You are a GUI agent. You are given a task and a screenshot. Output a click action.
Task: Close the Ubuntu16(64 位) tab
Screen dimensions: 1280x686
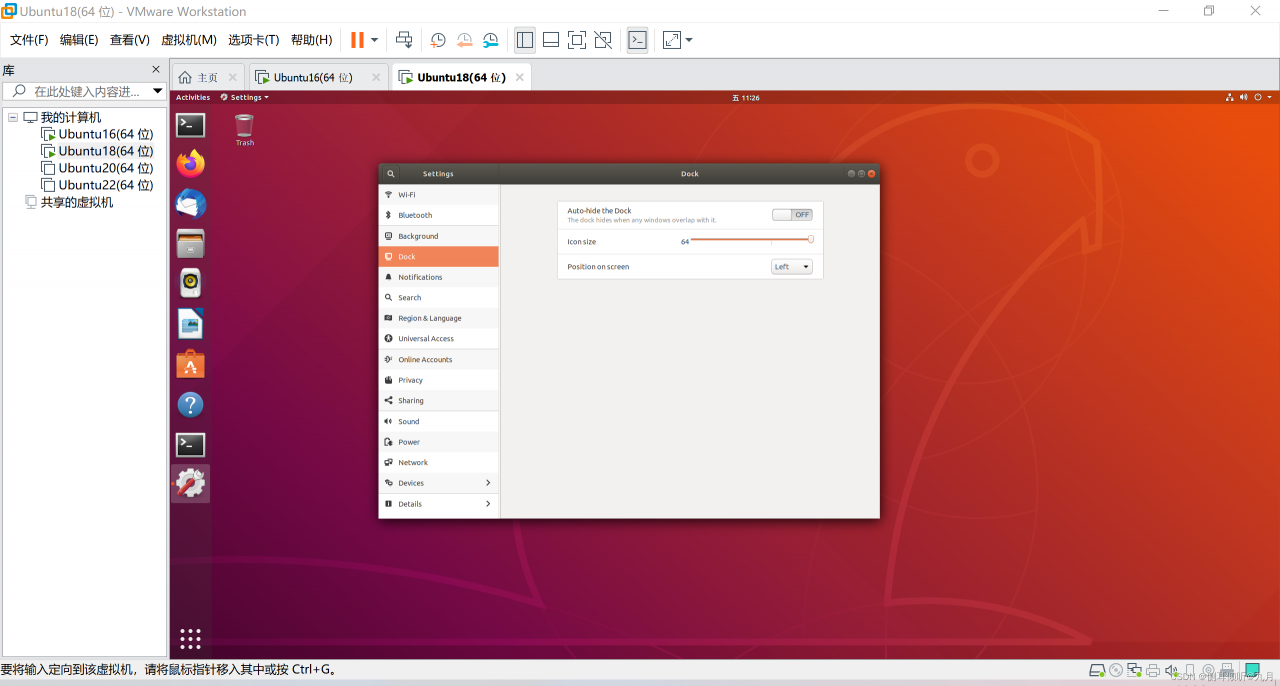tap(376, 77)
